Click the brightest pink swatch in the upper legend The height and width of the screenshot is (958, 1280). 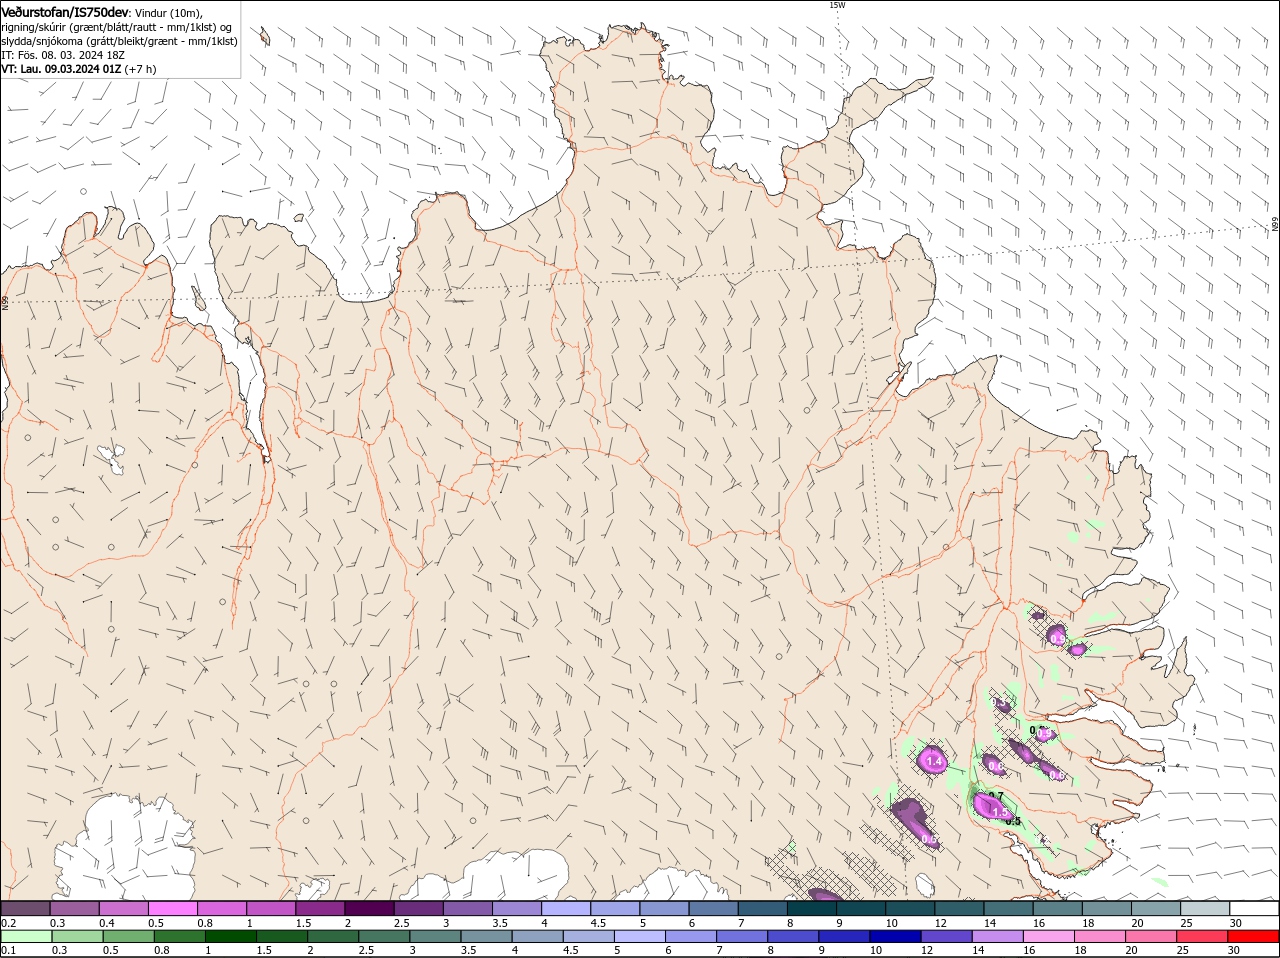click(172, 909)
